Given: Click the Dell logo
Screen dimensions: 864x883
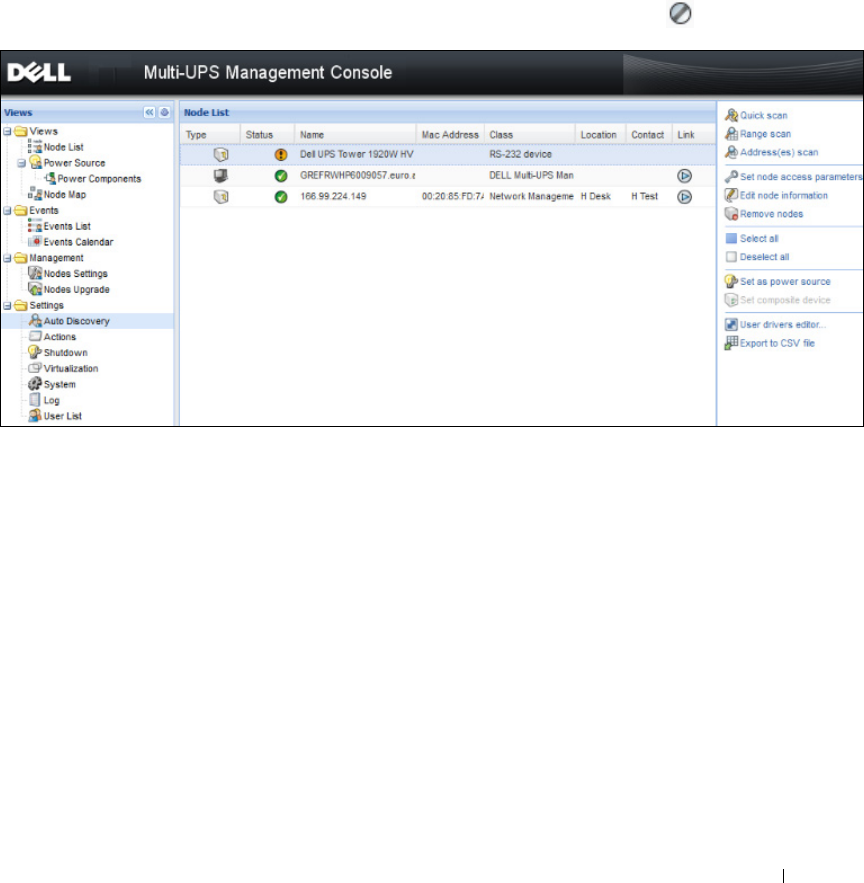Looking at the screenshot, I should (39, 73).
